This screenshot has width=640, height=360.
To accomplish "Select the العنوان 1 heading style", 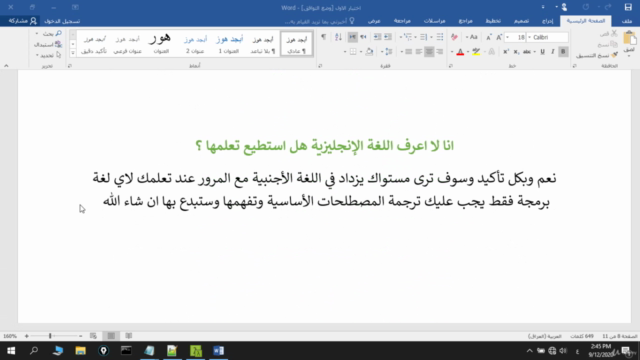I will point(229,44).
